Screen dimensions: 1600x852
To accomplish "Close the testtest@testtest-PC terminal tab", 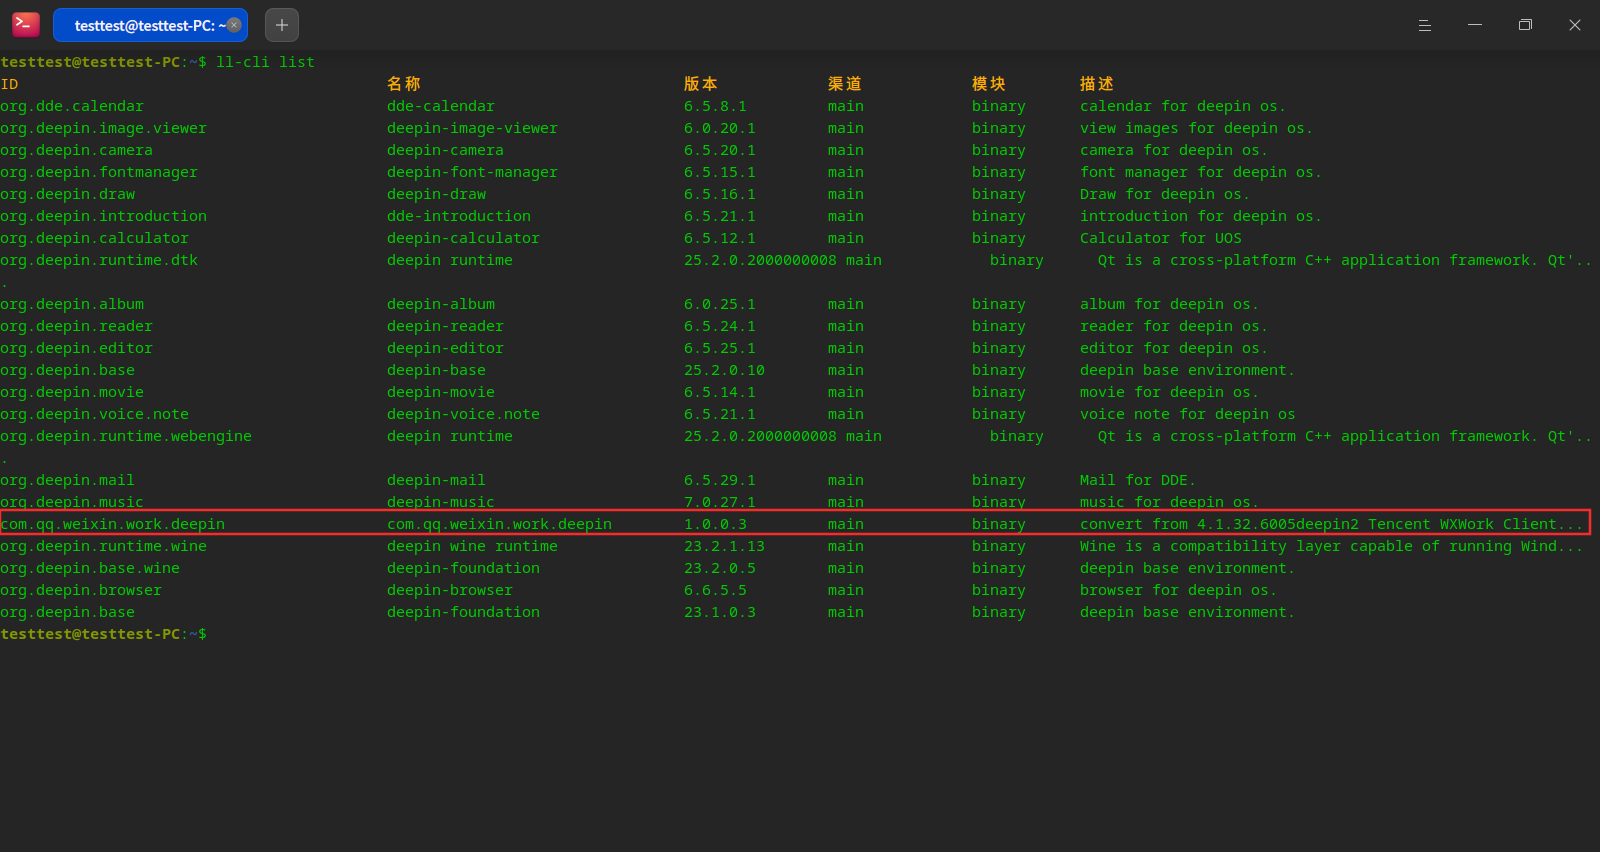I will [234, 25].
